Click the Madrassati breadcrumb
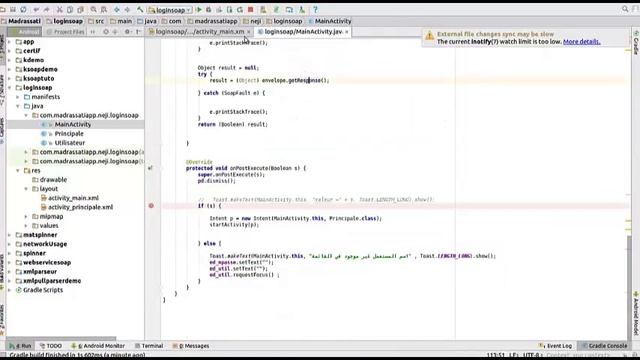640x360 pixels. pyautogui.click(x=21, y=21)
